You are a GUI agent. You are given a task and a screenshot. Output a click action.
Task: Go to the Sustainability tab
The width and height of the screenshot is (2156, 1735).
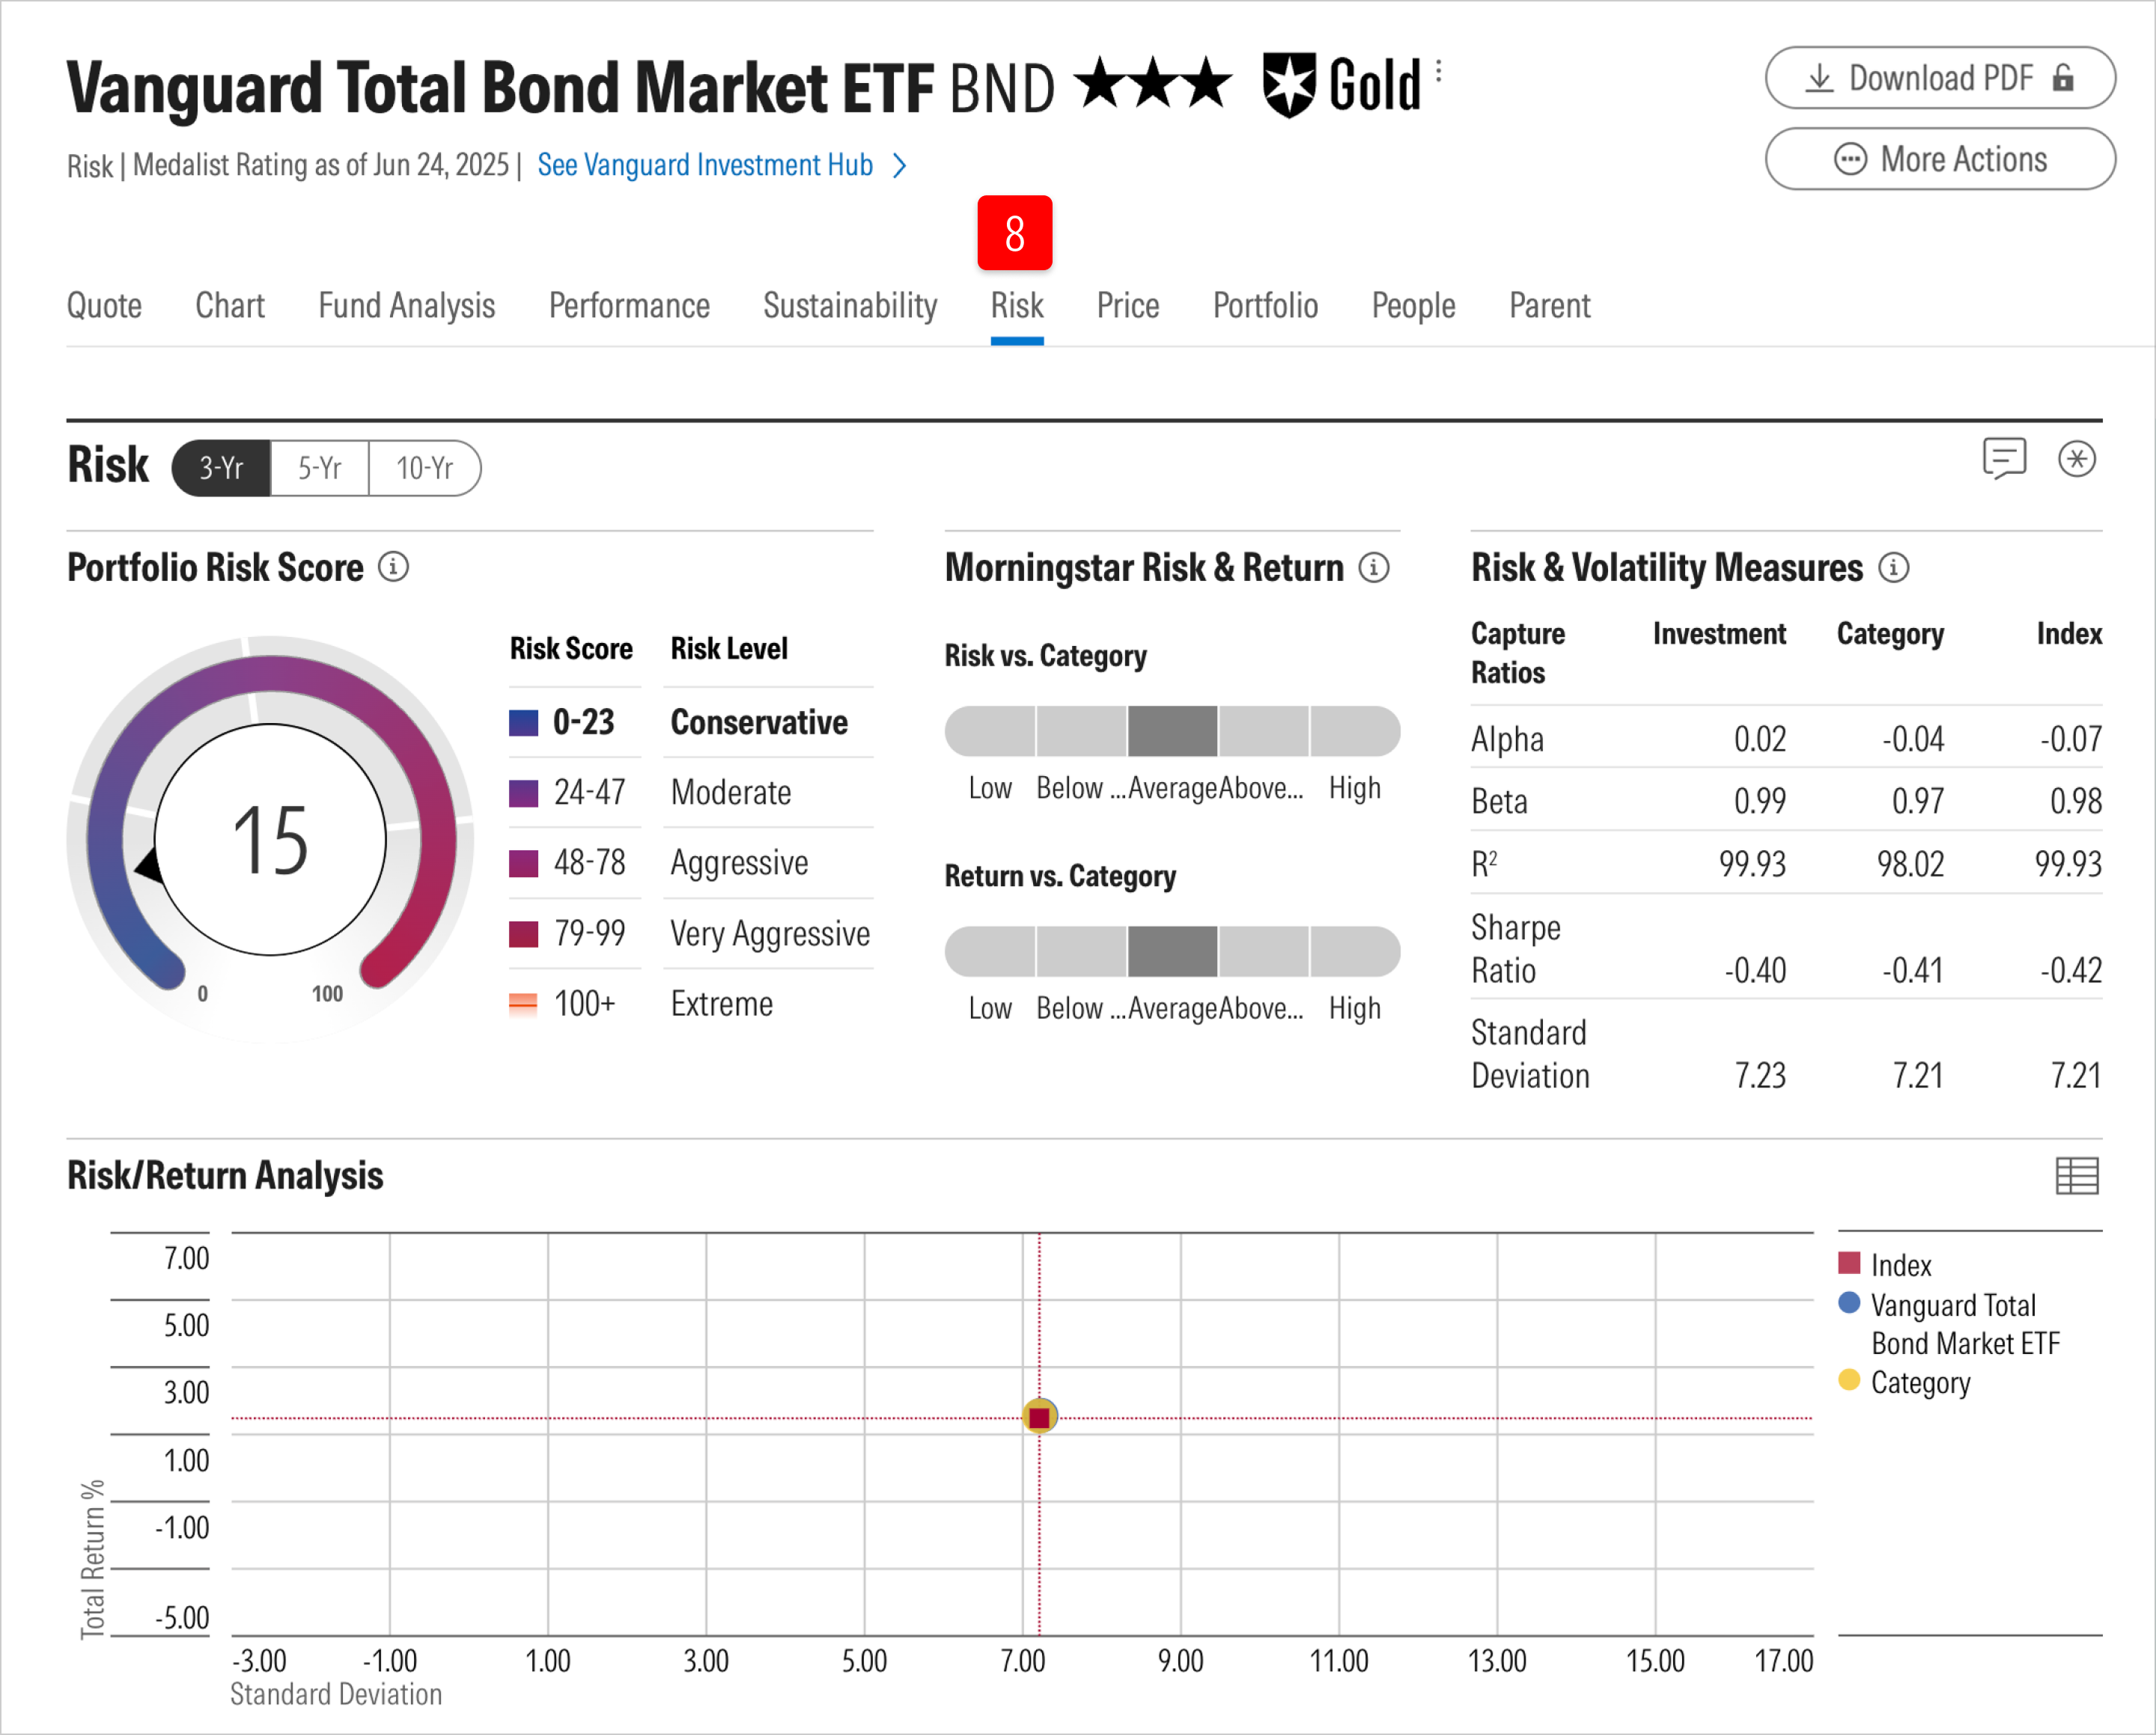[850, 306]
